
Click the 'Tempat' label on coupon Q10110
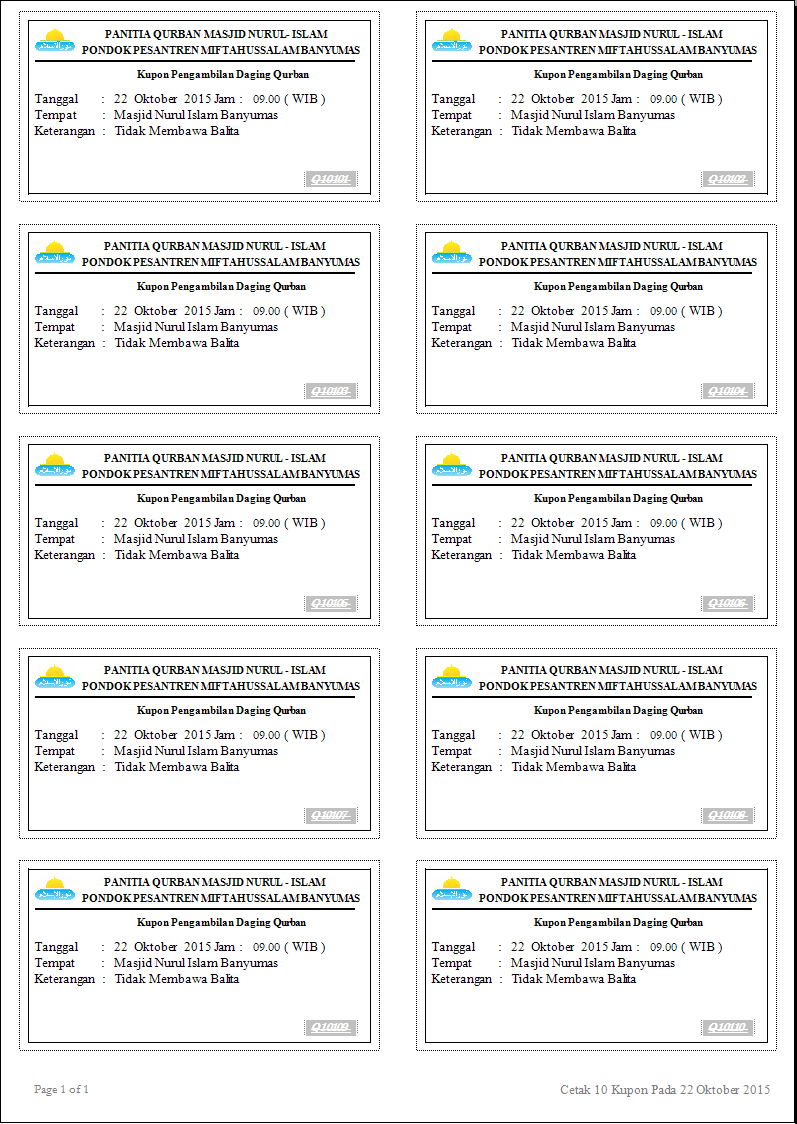pos(452,964)
